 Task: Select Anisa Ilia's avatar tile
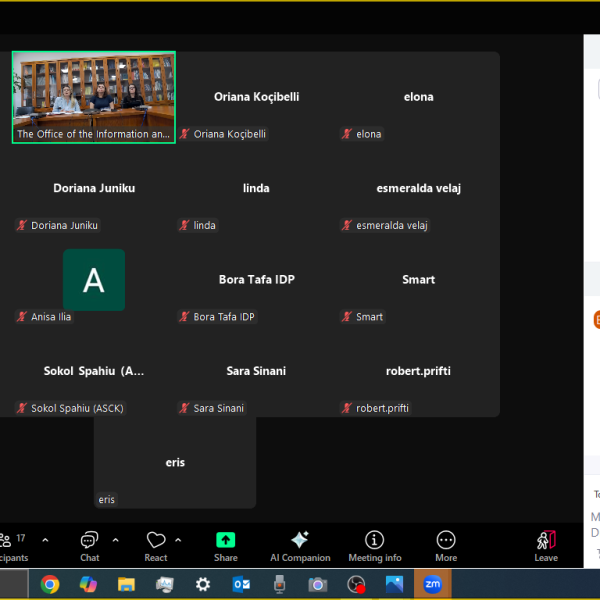coord(94,280)
